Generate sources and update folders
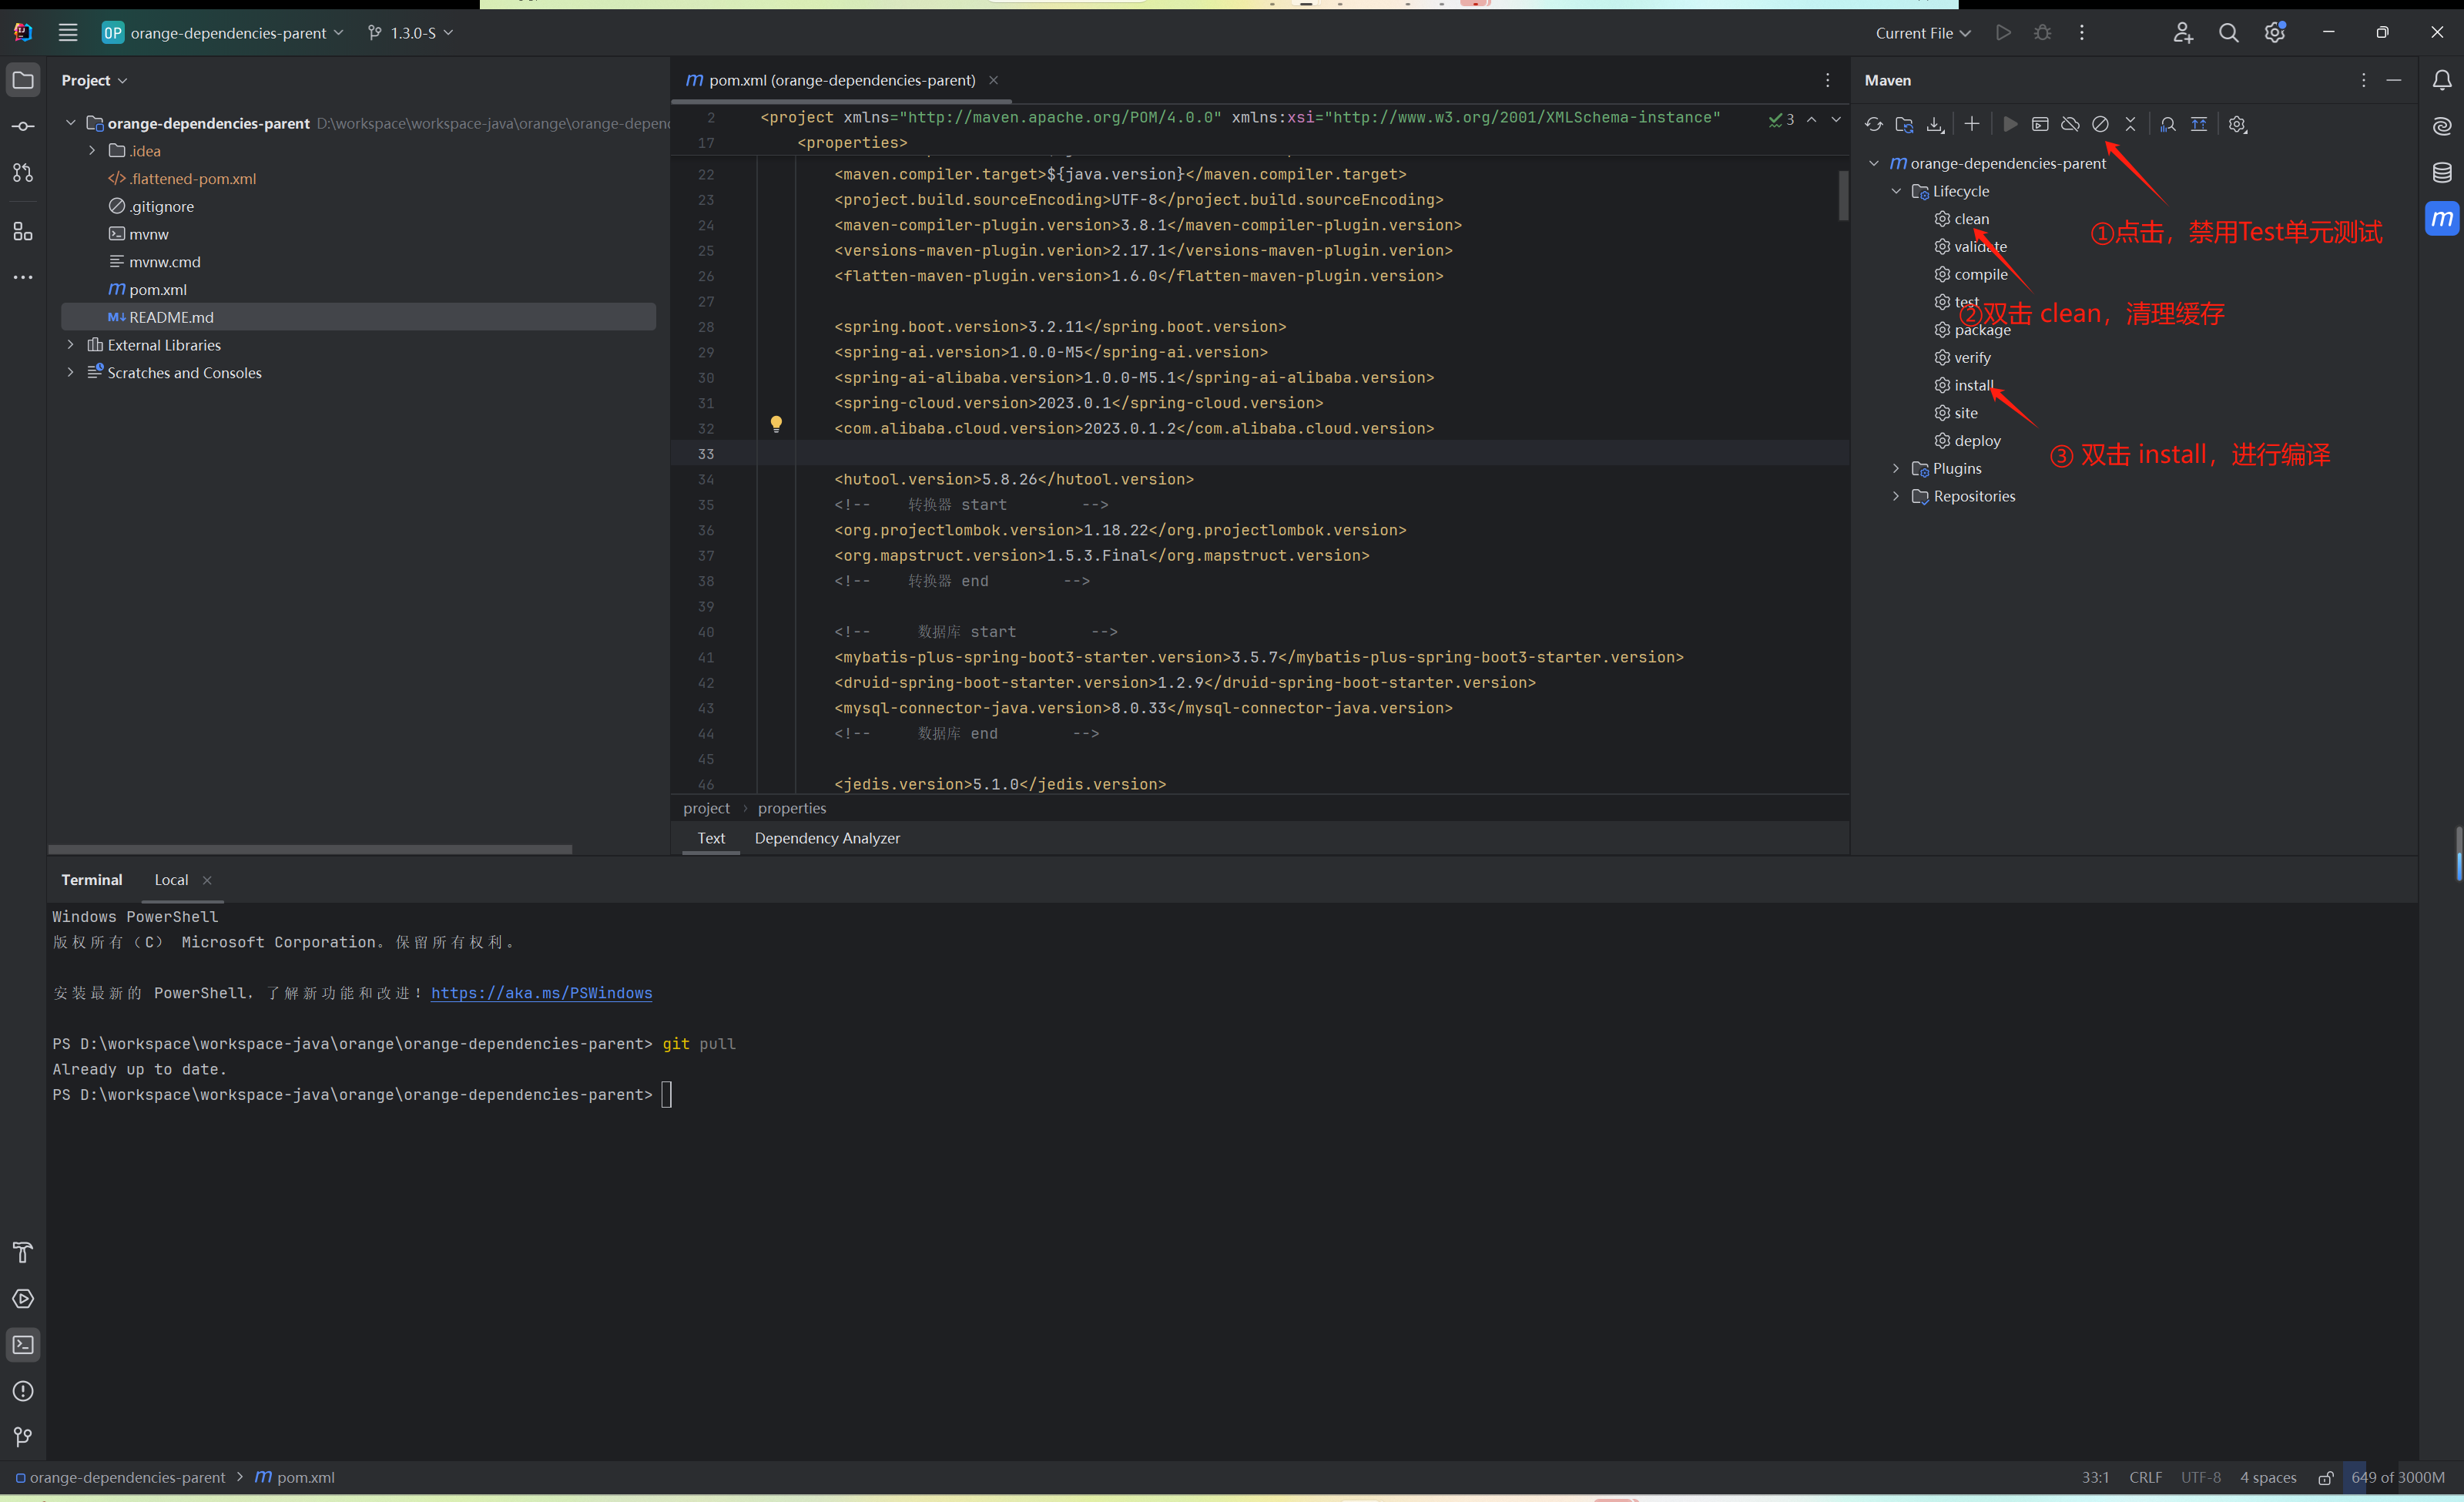This screenshot has height=1502, width=2464. pos(1904,124)
